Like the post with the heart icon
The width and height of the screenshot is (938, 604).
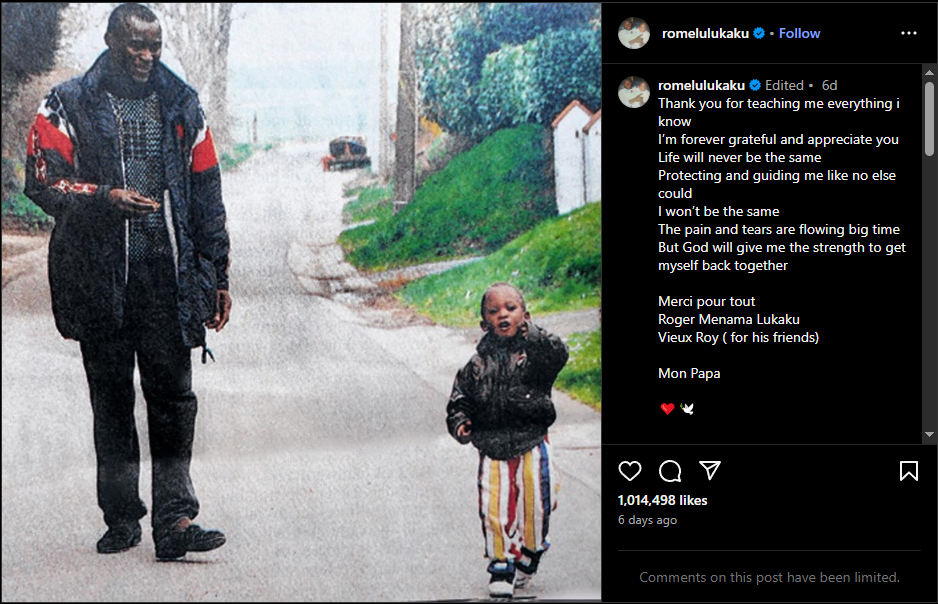click(x=629, y=471)
